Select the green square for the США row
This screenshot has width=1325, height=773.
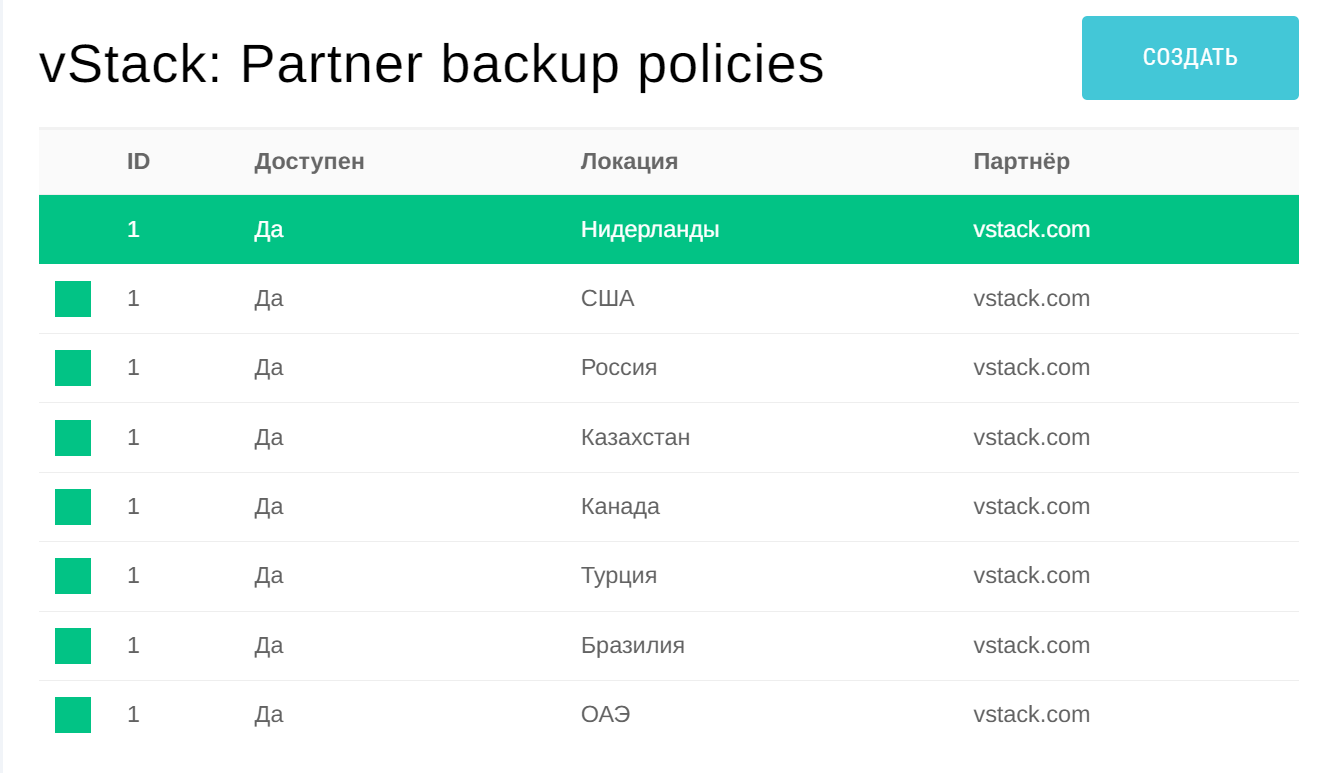[73, 299]
